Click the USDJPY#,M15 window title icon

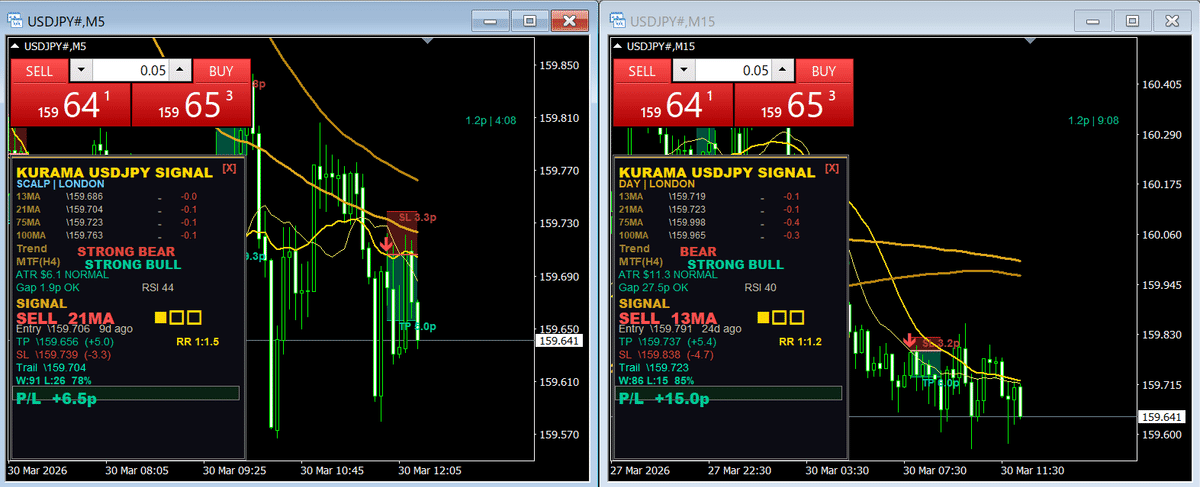tap(618, 20)
